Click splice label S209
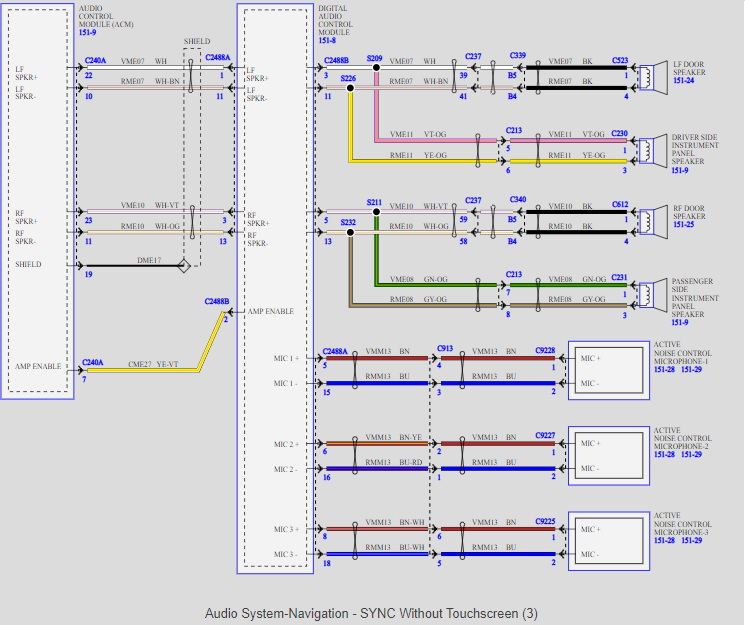The width and height of the screenshot is (745, 625). [x=374, y=58]
